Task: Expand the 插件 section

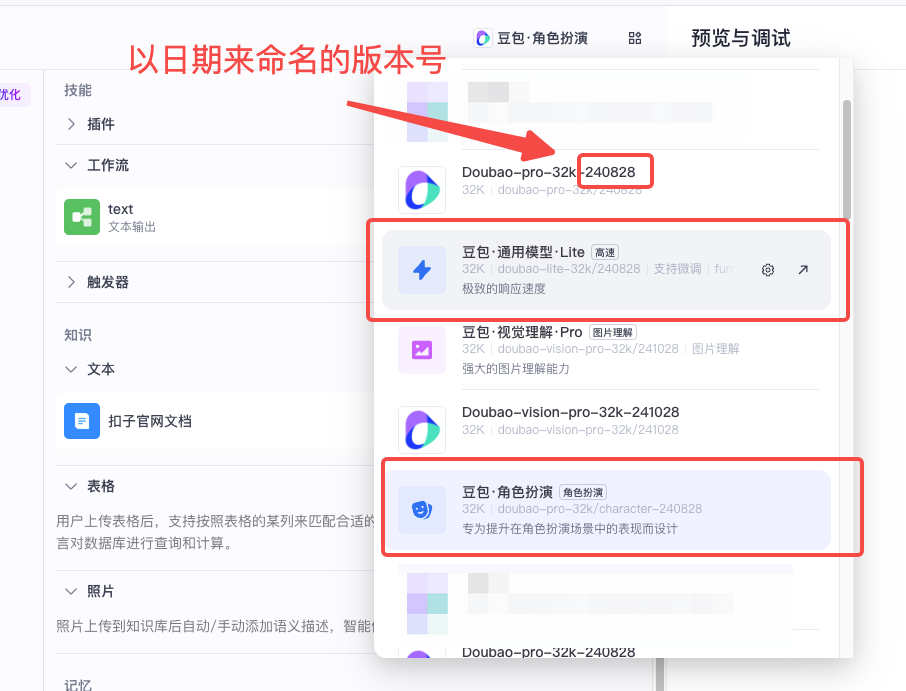Action: [71, 124]
